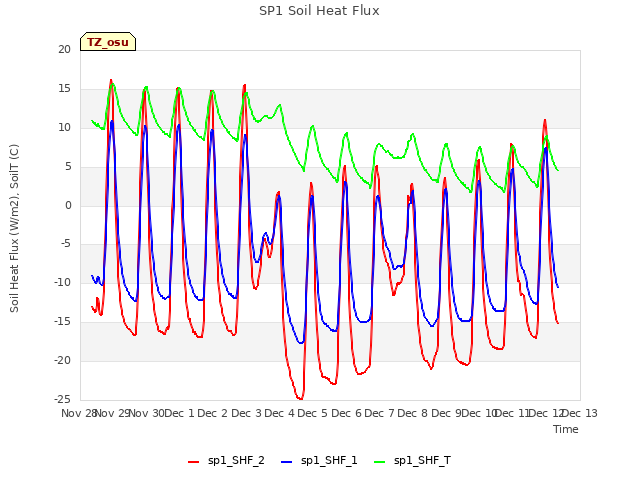Click the blue sp1_SHF_1 legend swatch
The width and height of the screenshot is (640, 480).
click(287, 462)
